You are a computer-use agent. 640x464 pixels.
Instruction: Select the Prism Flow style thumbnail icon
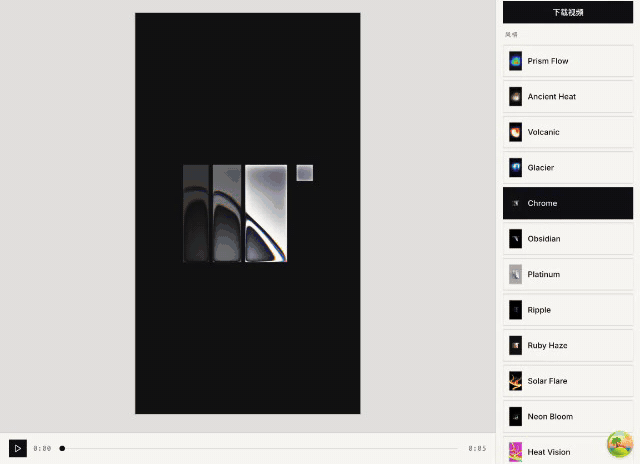515,61
